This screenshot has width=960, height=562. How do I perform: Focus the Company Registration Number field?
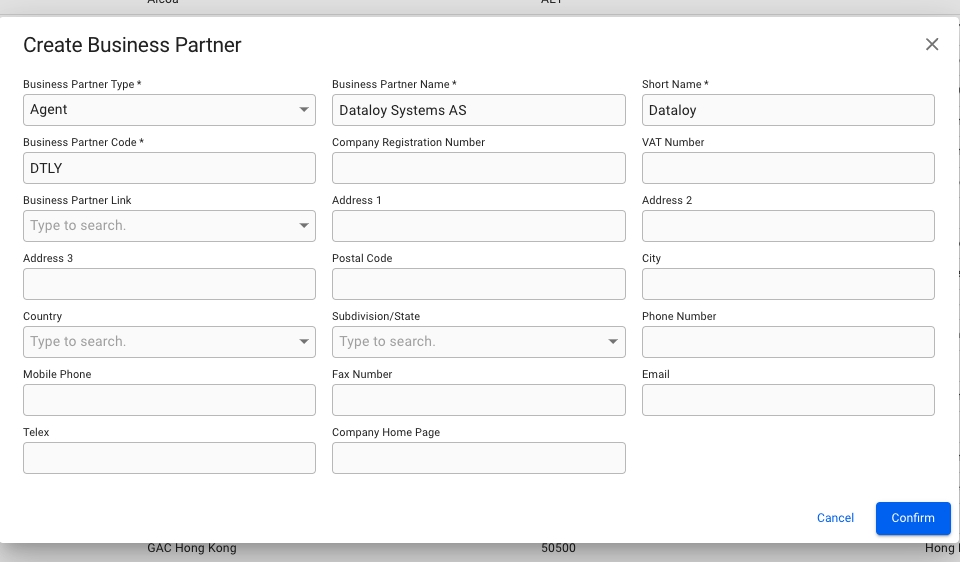478,168
